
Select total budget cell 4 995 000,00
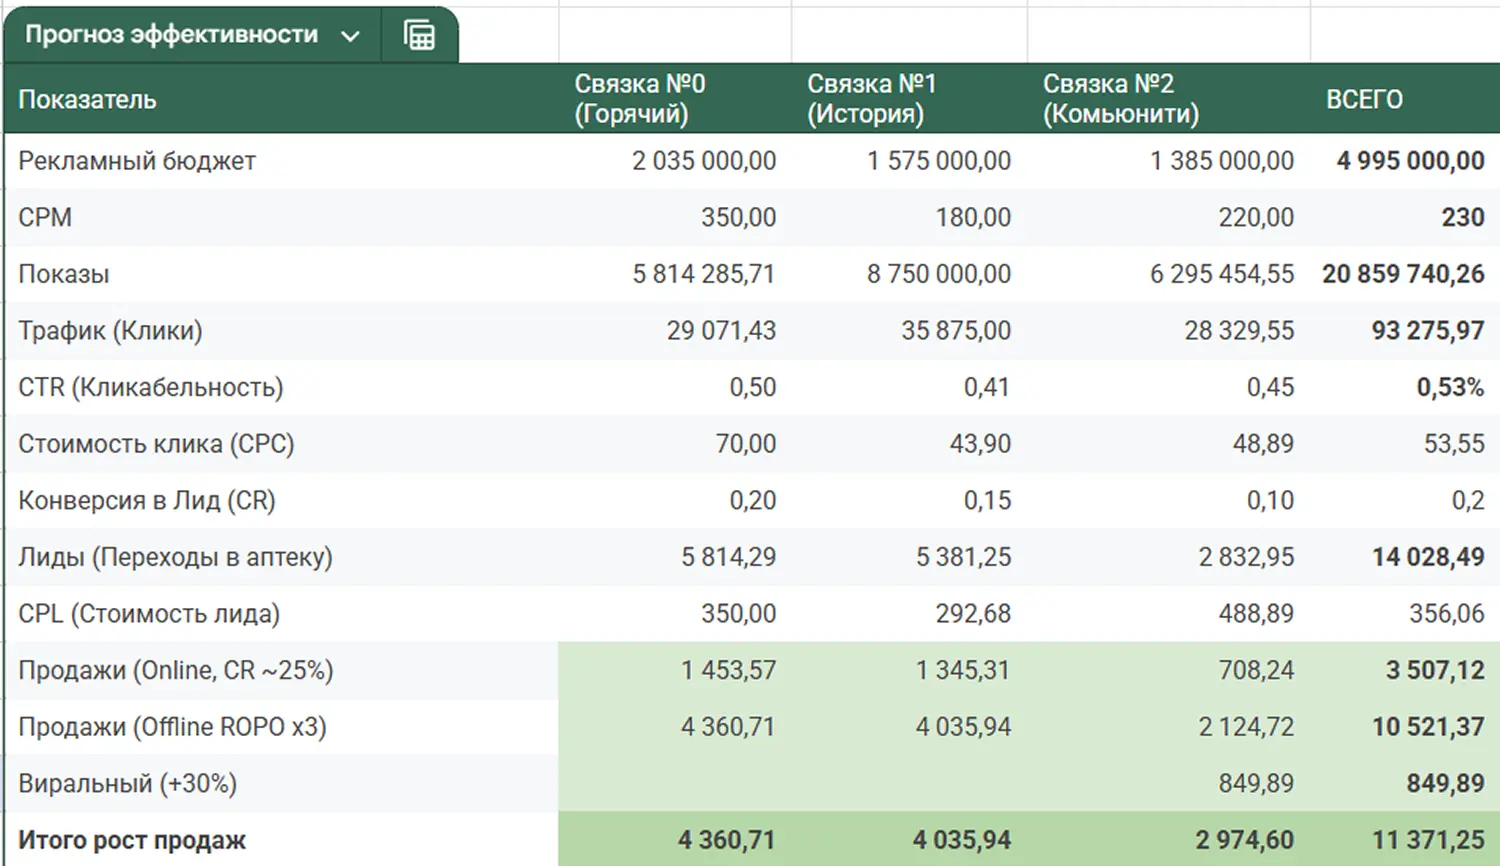pos(1410,161)
